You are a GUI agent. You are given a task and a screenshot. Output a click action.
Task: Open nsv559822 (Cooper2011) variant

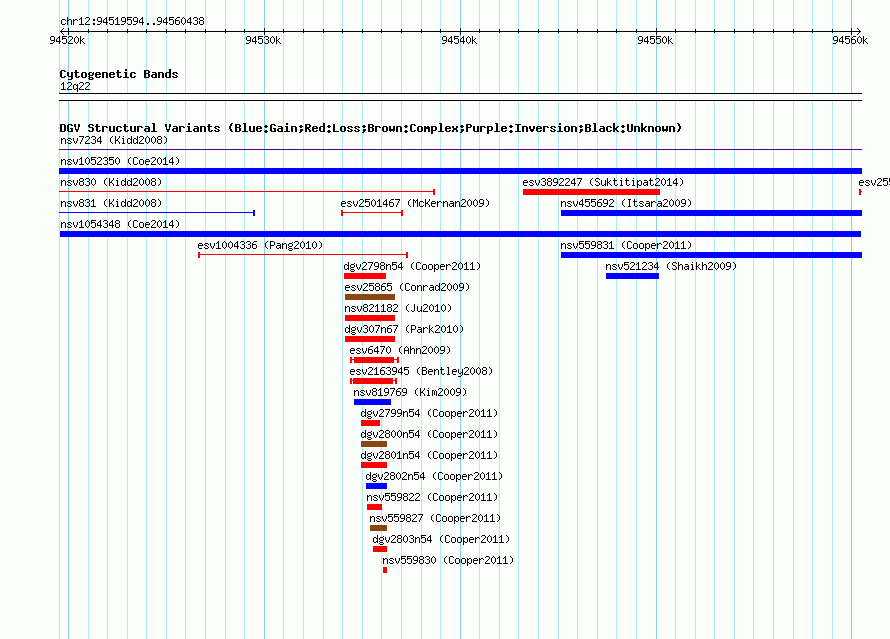(x=432, y=497)
